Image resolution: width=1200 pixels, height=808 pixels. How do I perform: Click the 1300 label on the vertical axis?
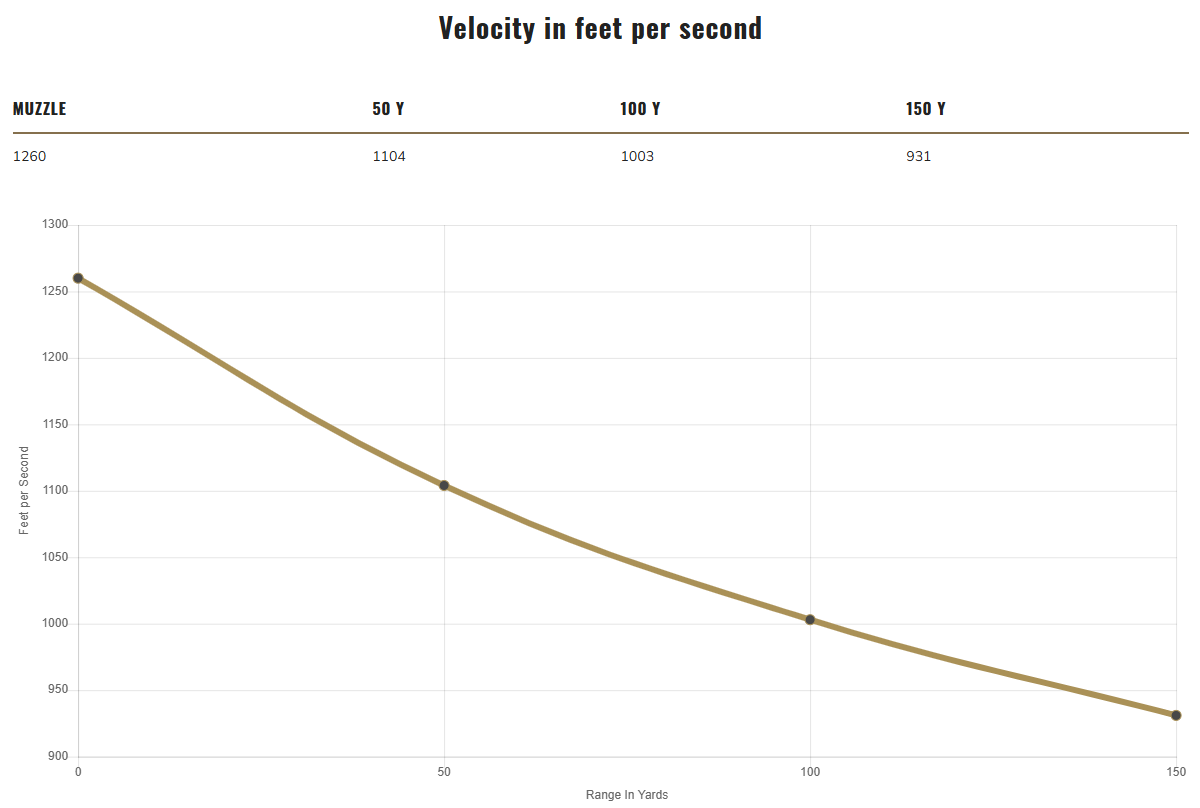56,225
